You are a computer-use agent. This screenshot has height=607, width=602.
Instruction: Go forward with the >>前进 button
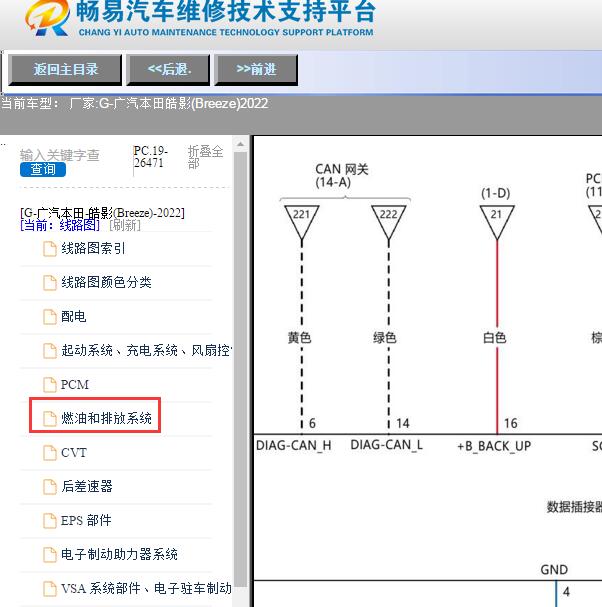click(x=256, y=70)
